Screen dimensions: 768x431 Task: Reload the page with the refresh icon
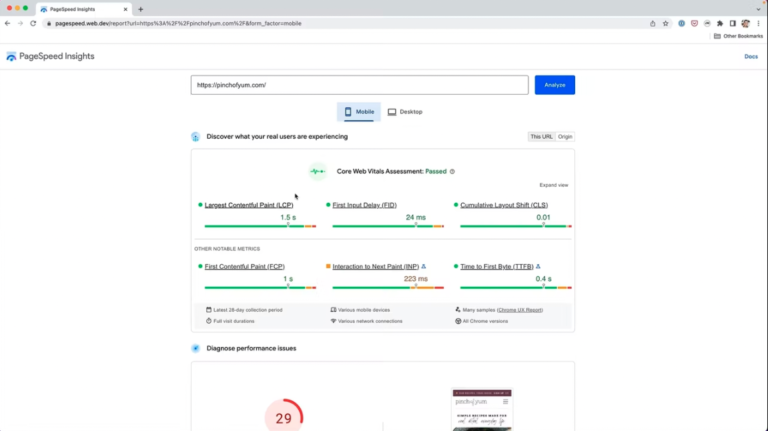[x=33, y=24]
